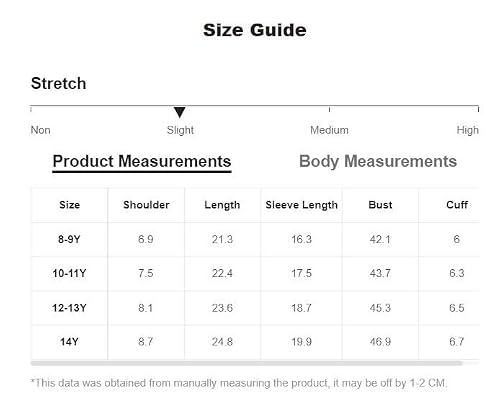The image size is (500, 410).
Task: Click the Slight label under the marker
Action: (x=180, y=130)
